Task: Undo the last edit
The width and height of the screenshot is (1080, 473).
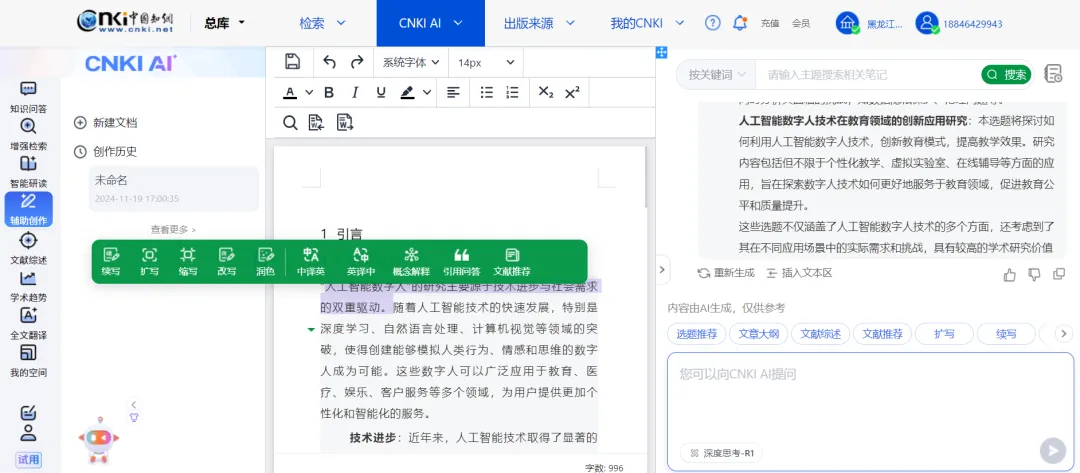Action: pos(329,62)
